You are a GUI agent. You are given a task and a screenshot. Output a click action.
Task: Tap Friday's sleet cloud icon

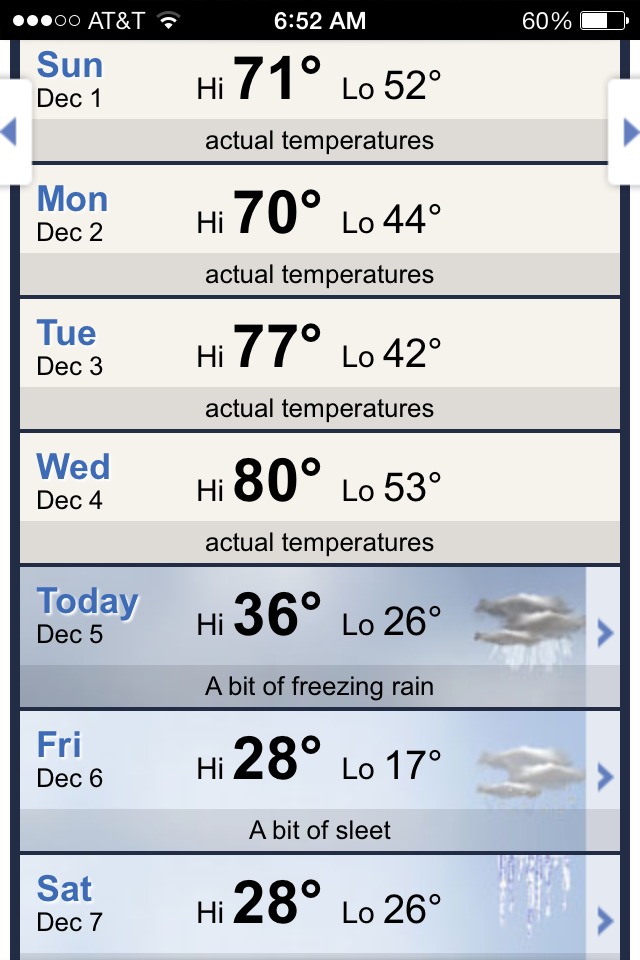(x=528, y=771)
